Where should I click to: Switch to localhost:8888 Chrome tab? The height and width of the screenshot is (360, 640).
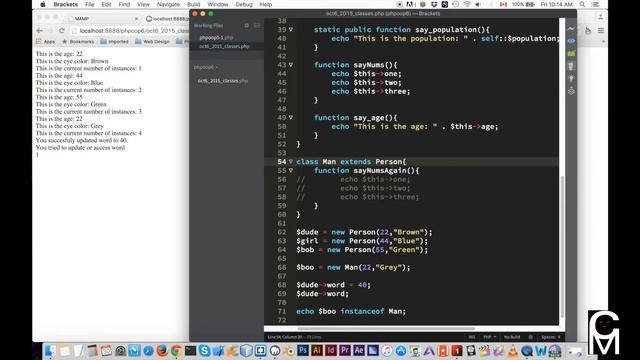point(168,19)
